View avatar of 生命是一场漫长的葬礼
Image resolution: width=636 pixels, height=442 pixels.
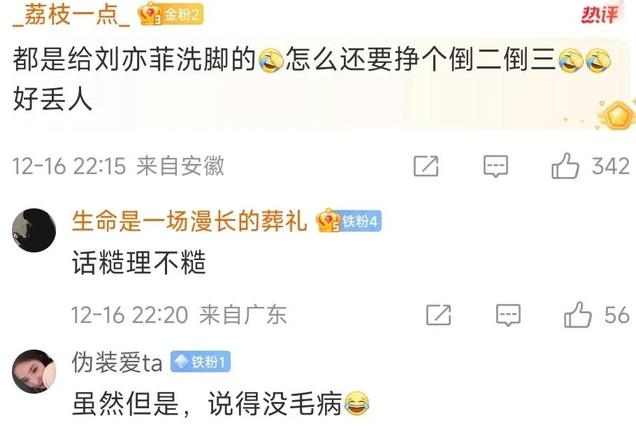[34, 230]
